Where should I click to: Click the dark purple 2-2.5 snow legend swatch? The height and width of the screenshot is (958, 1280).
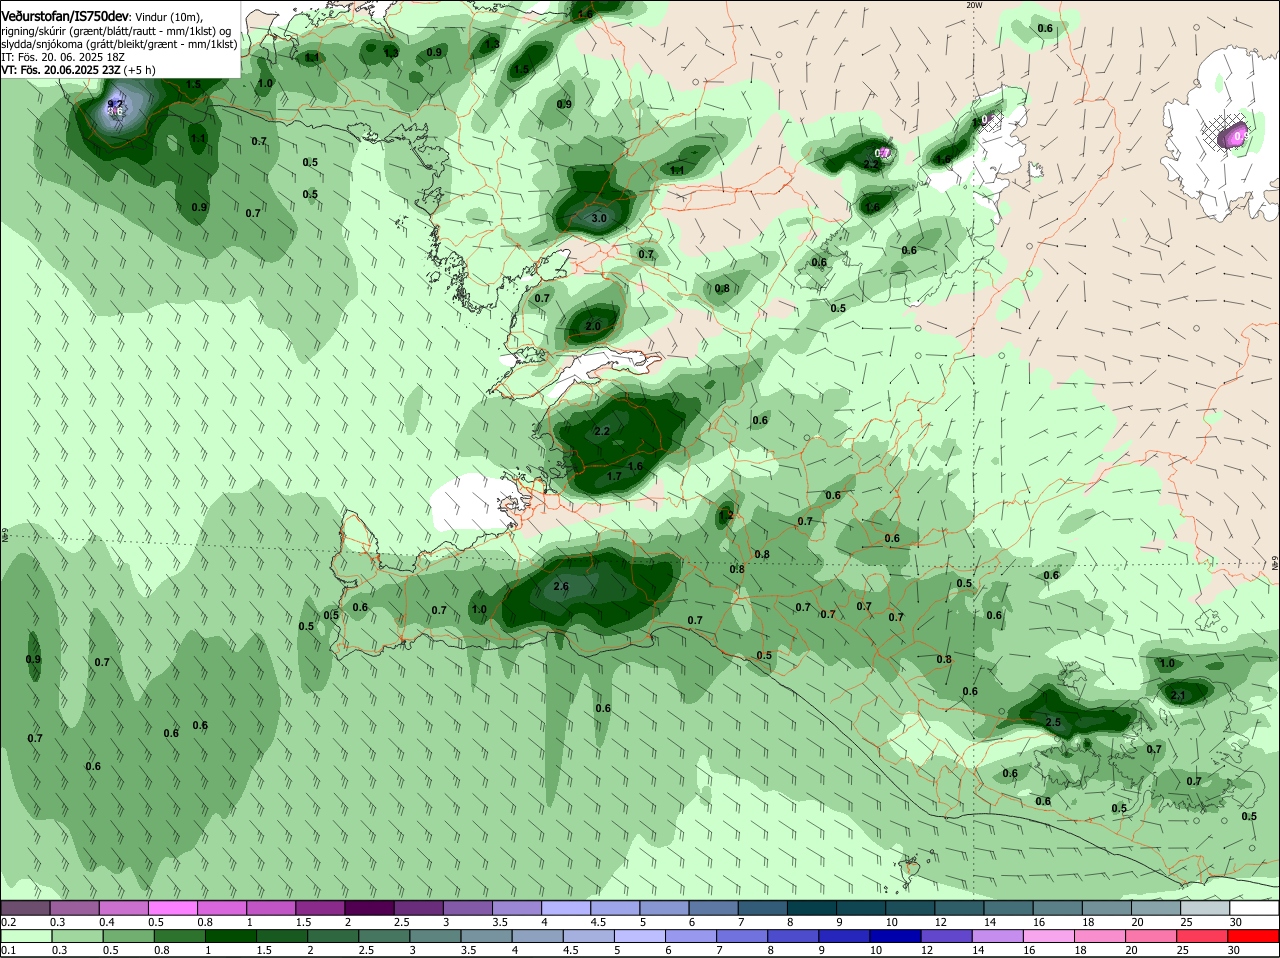[x=369, y=908]
